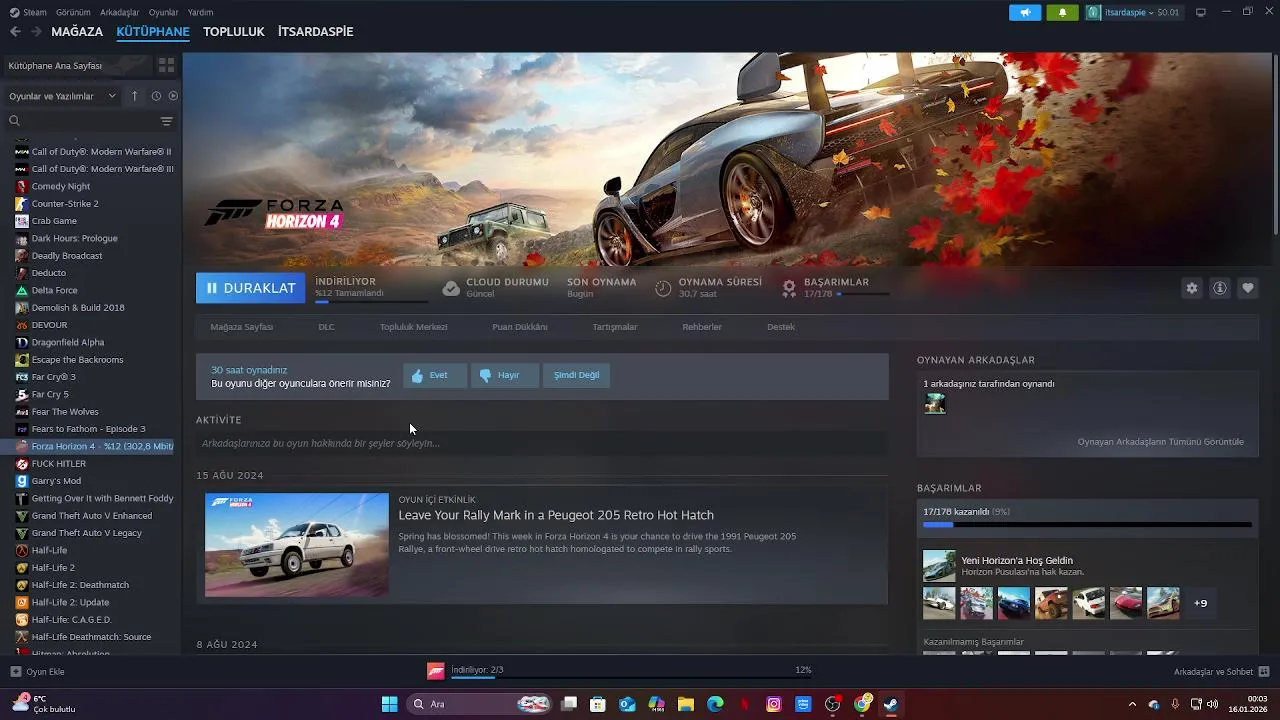Go to TOPLULUK section

point(234,31)
